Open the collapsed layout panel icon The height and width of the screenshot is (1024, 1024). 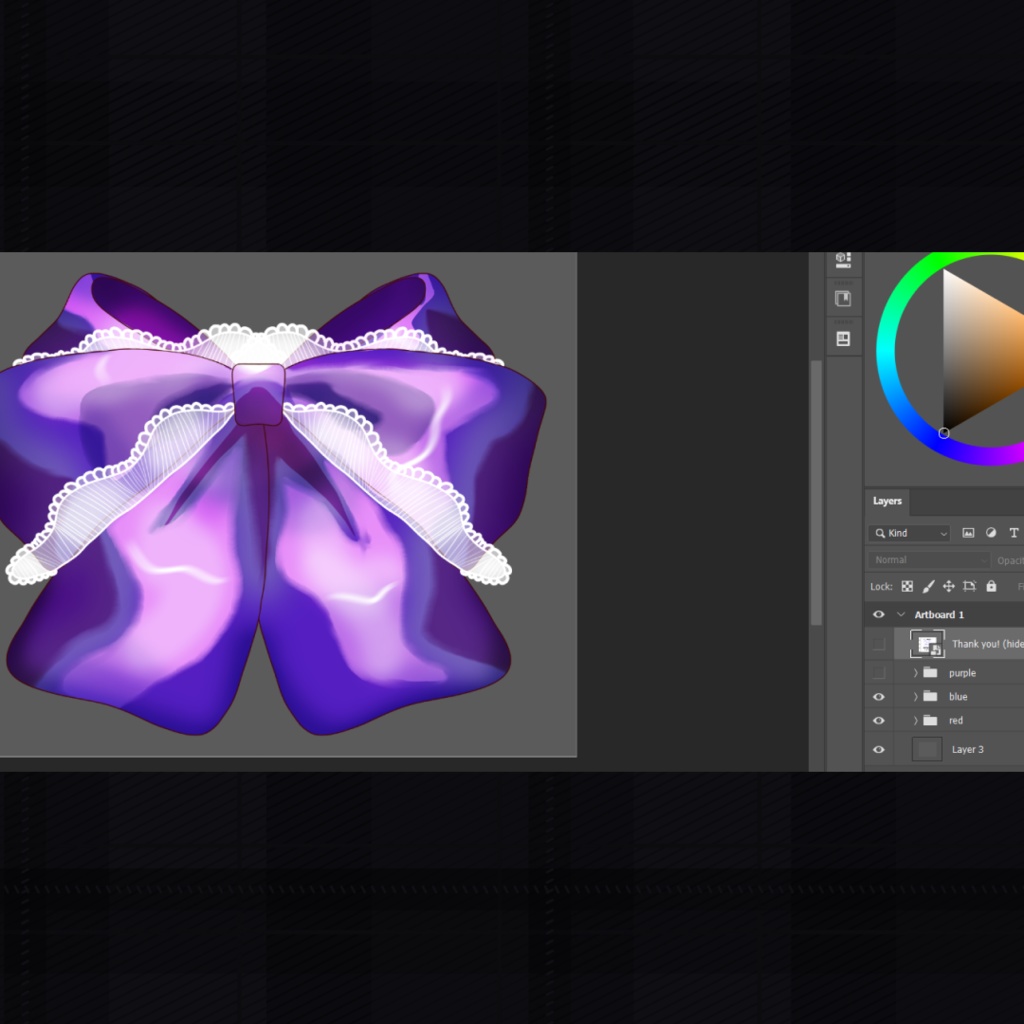(843, 338)
